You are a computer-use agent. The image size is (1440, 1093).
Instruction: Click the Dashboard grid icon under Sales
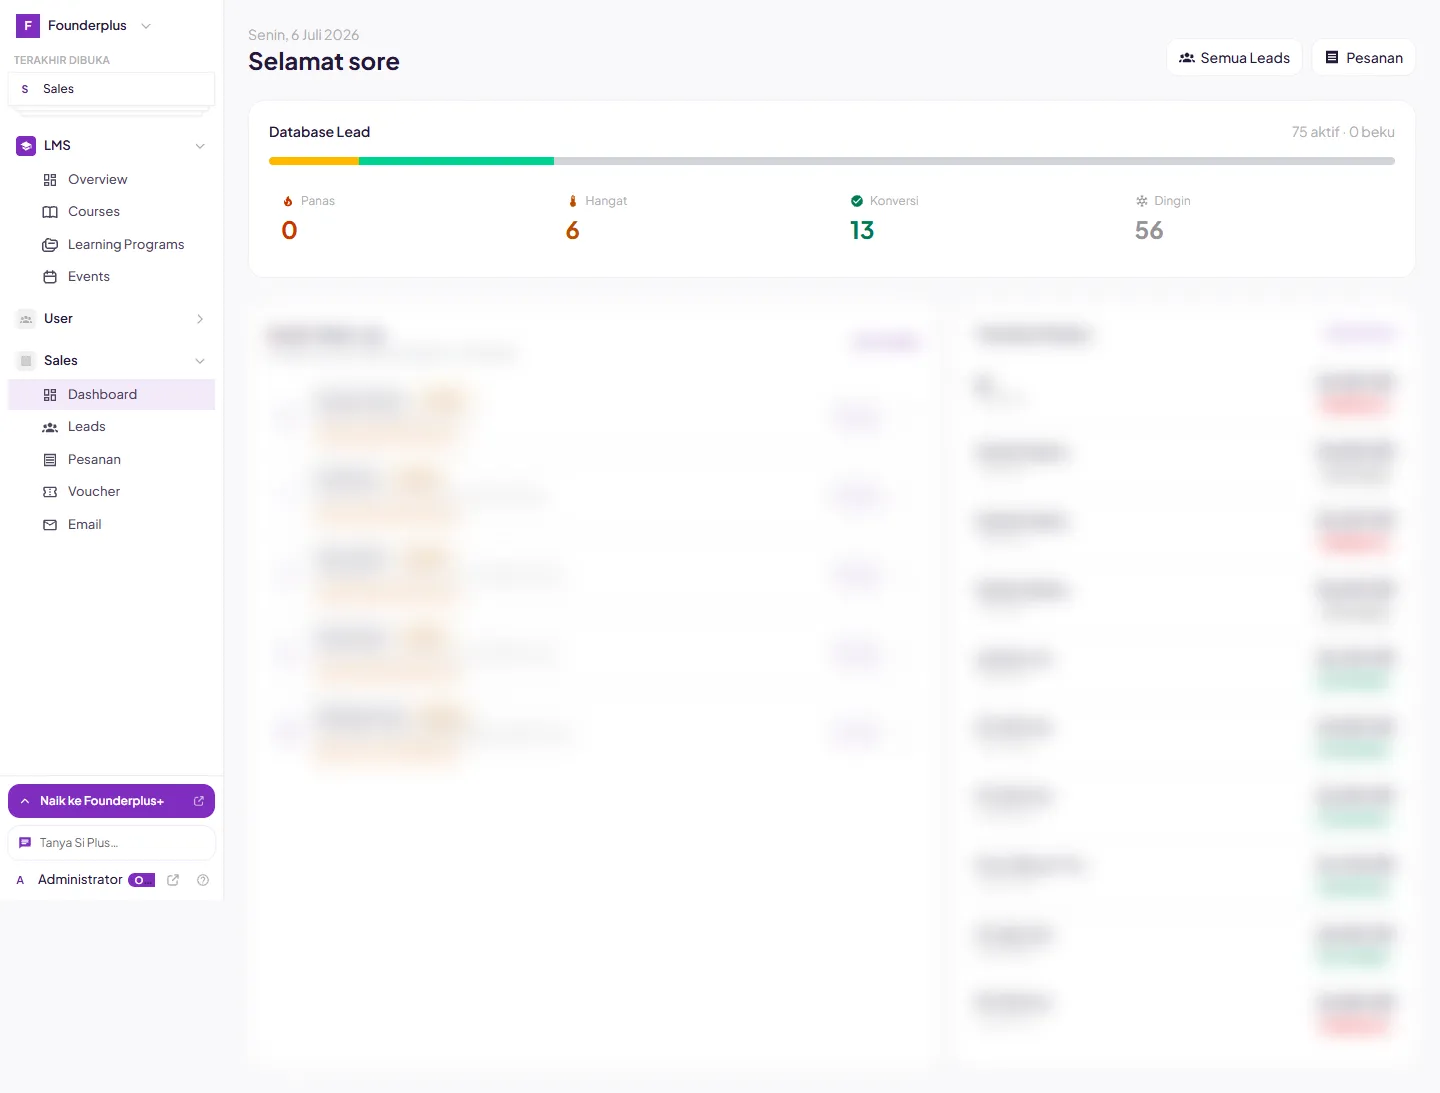tap(50, 395)
